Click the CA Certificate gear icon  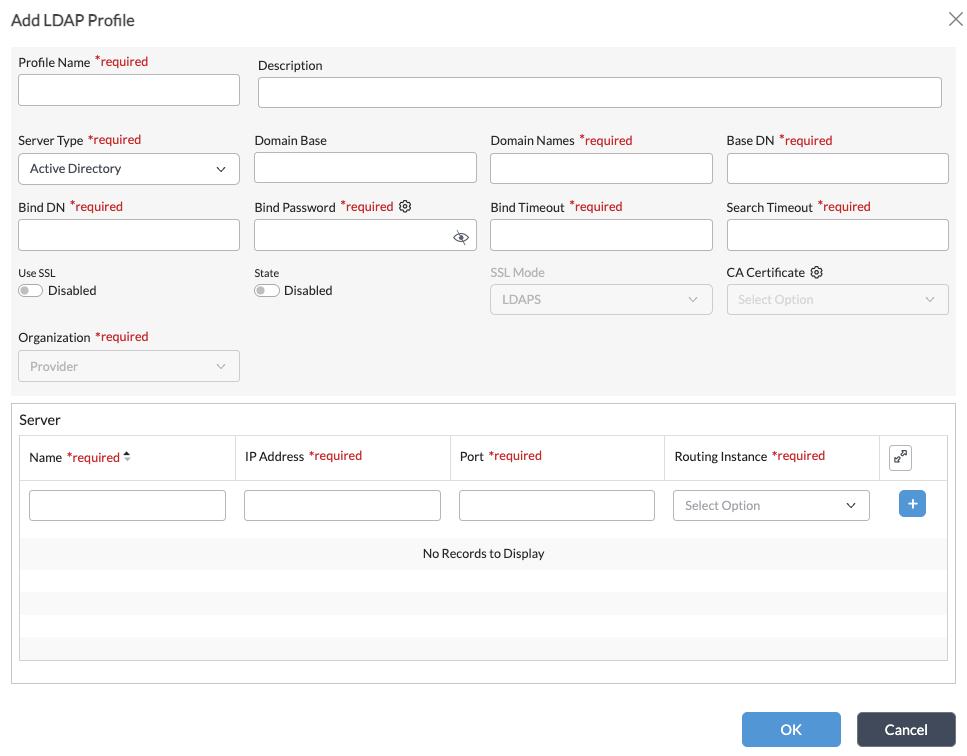point(817,273)
